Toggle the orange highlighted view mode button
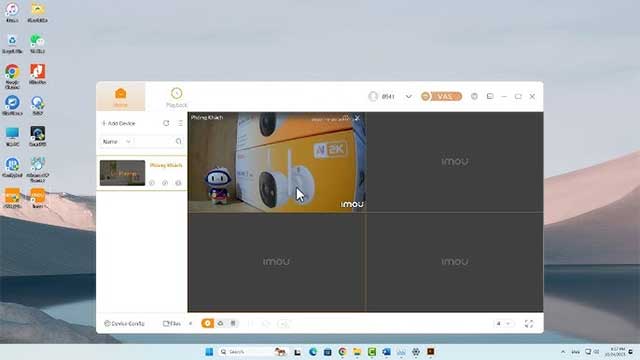This screenshot has height=360, width=640. pyautogui.click(x=207, y=323)
